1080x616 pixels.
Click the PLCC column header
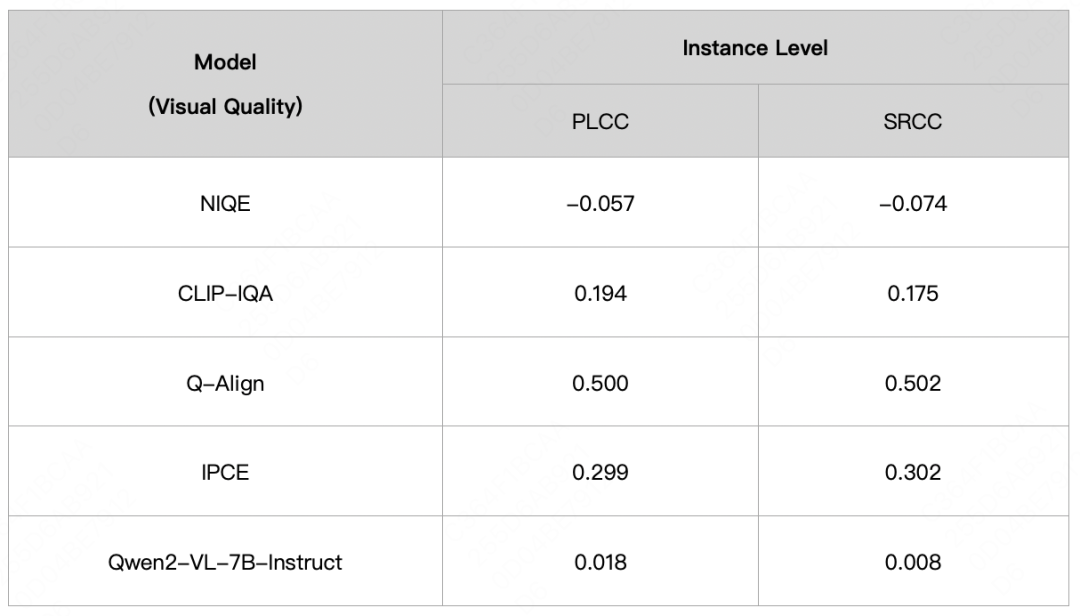point(600,121)
